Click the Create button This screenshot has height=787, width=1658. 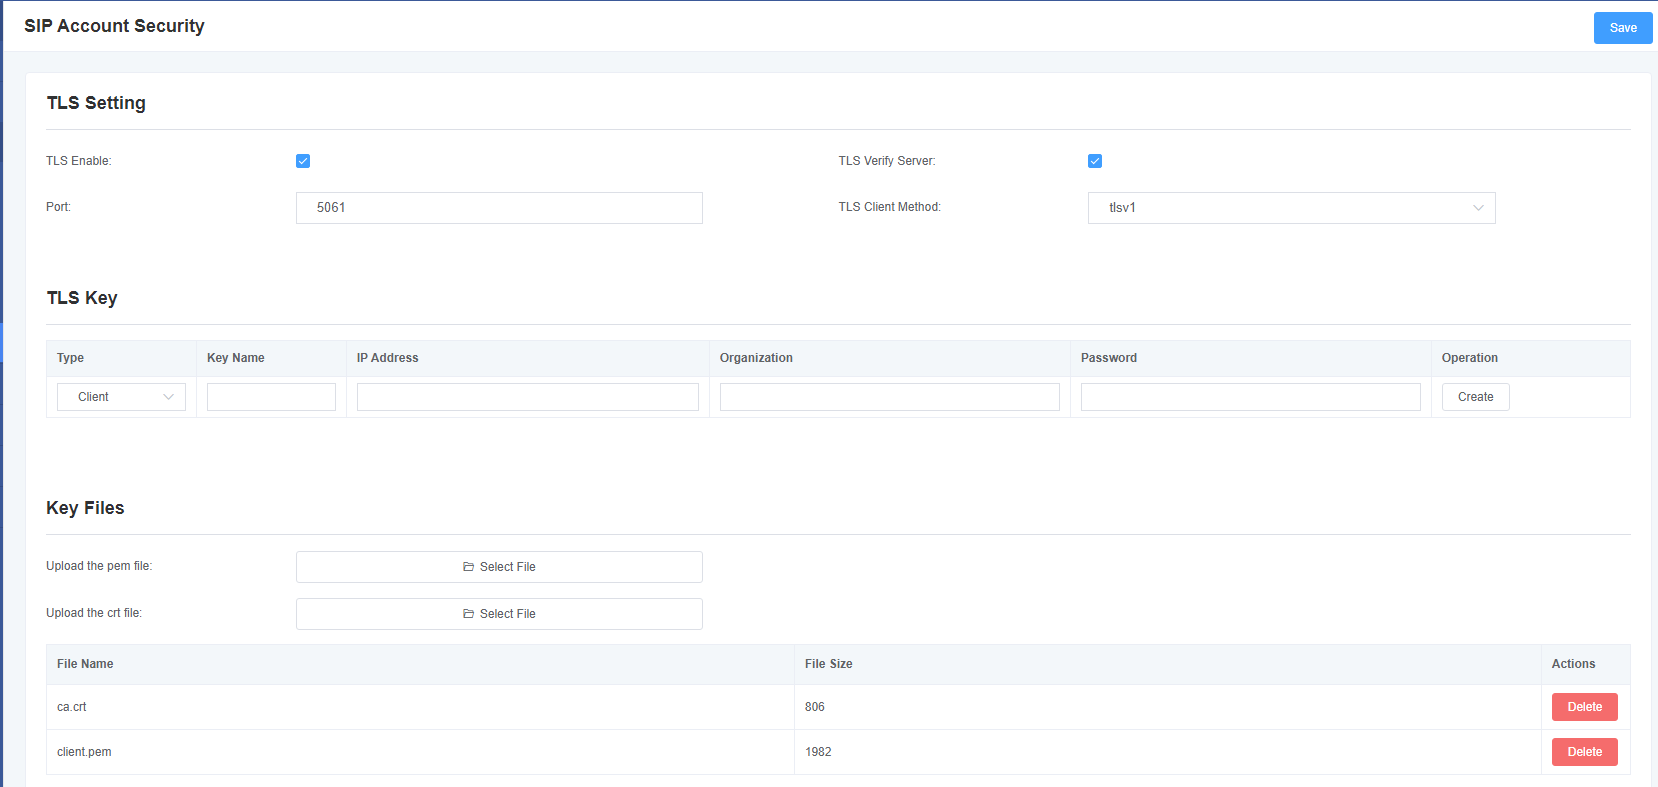pos(1475,397)
